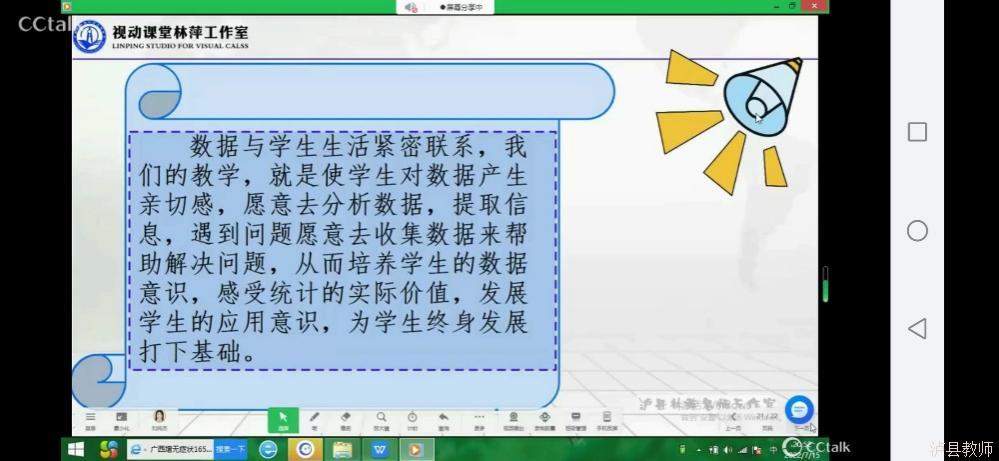The image size is (999, 461).
Task: Click the slide page number indicator
Action: (767, 417)
